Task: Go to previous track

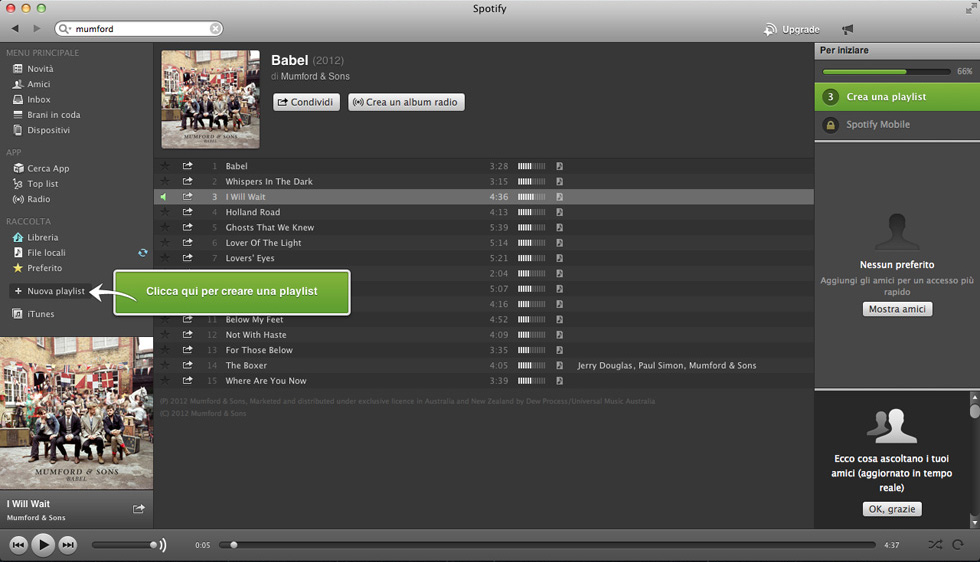Action: (18, 545)
